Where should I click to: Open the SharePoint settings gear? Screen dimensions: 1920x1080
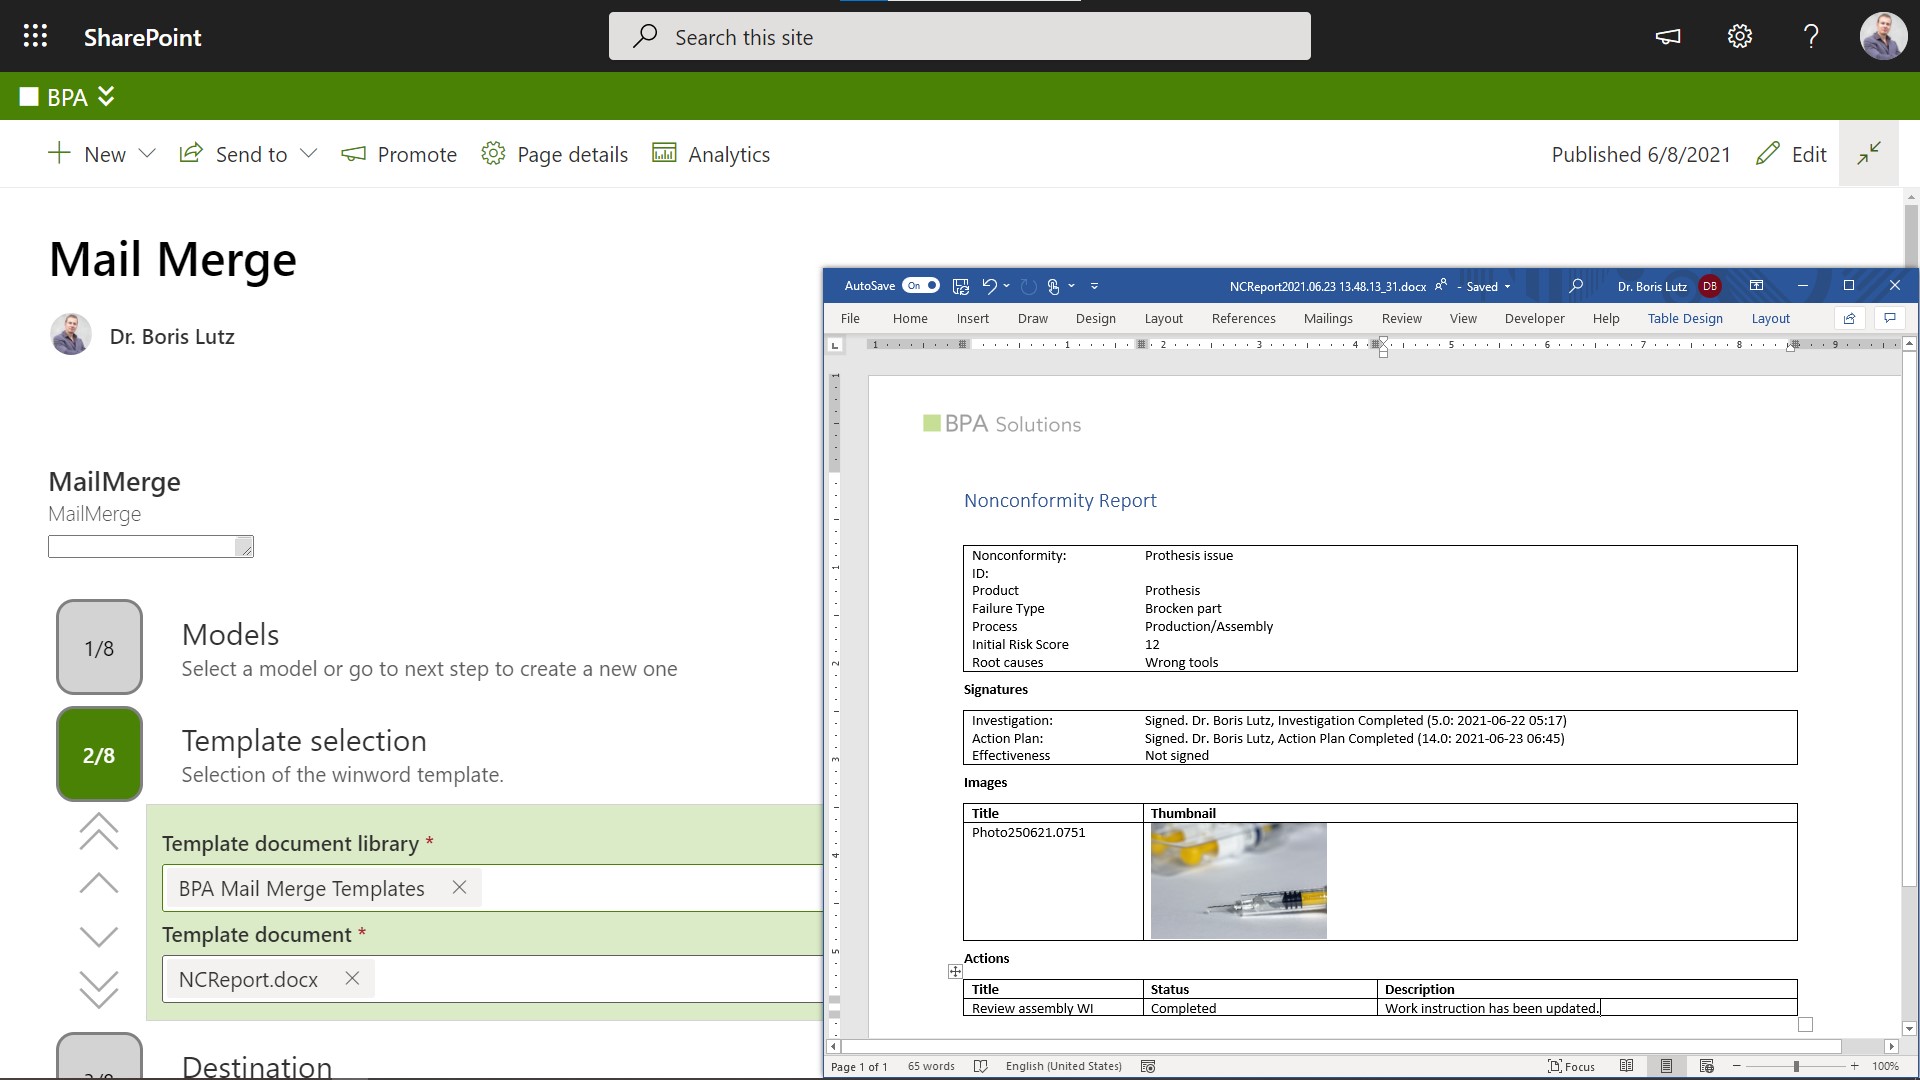[x=1740, y=37]
